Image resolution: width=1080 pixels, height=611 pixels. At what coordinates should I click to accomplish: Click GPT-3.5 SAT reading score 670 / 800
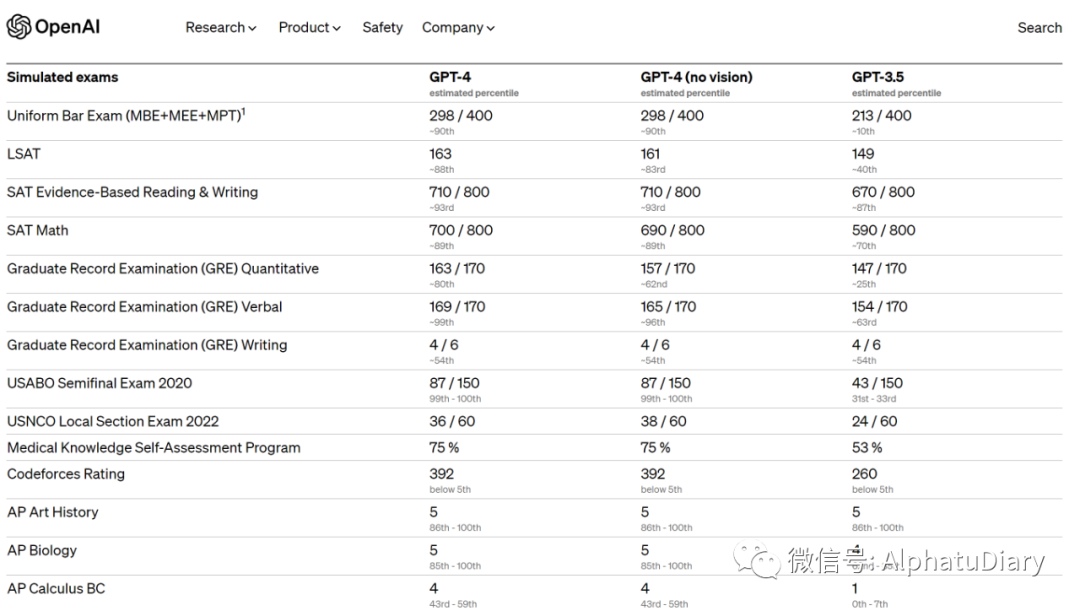pyautogui.click(x=883, y=192)
